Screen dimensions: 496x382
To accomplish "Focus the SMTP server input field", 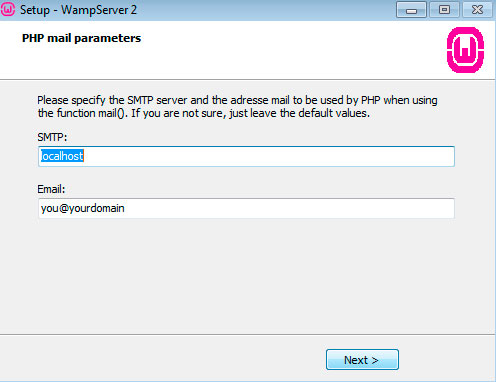I will tap(246, 156).
